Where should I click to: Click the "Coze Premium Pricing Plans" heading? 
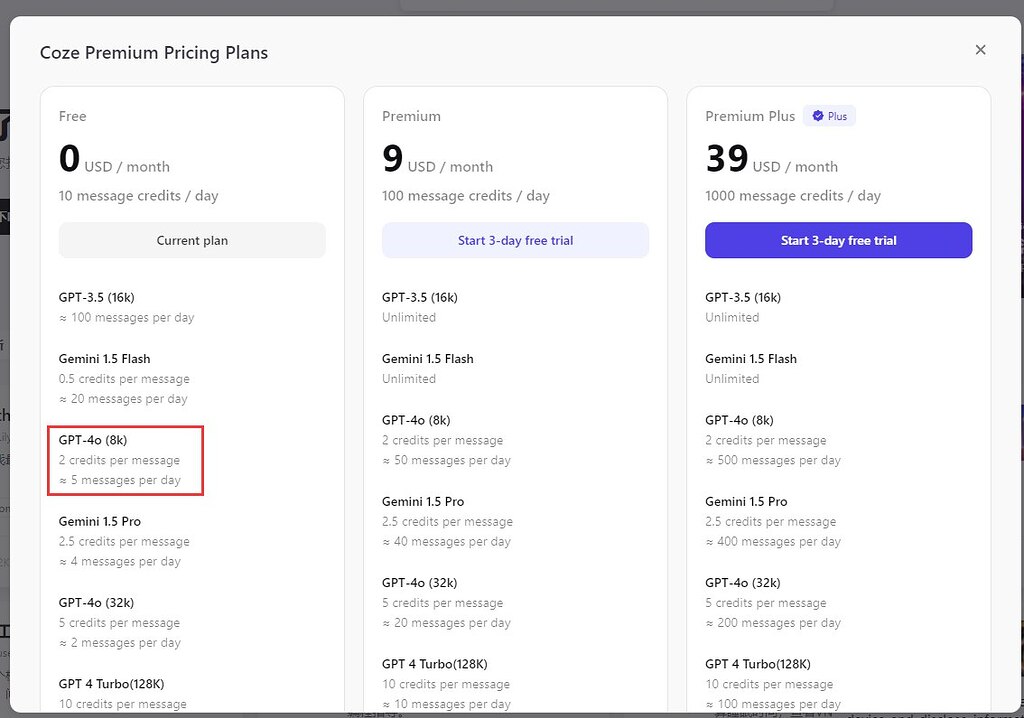(154, 53)
